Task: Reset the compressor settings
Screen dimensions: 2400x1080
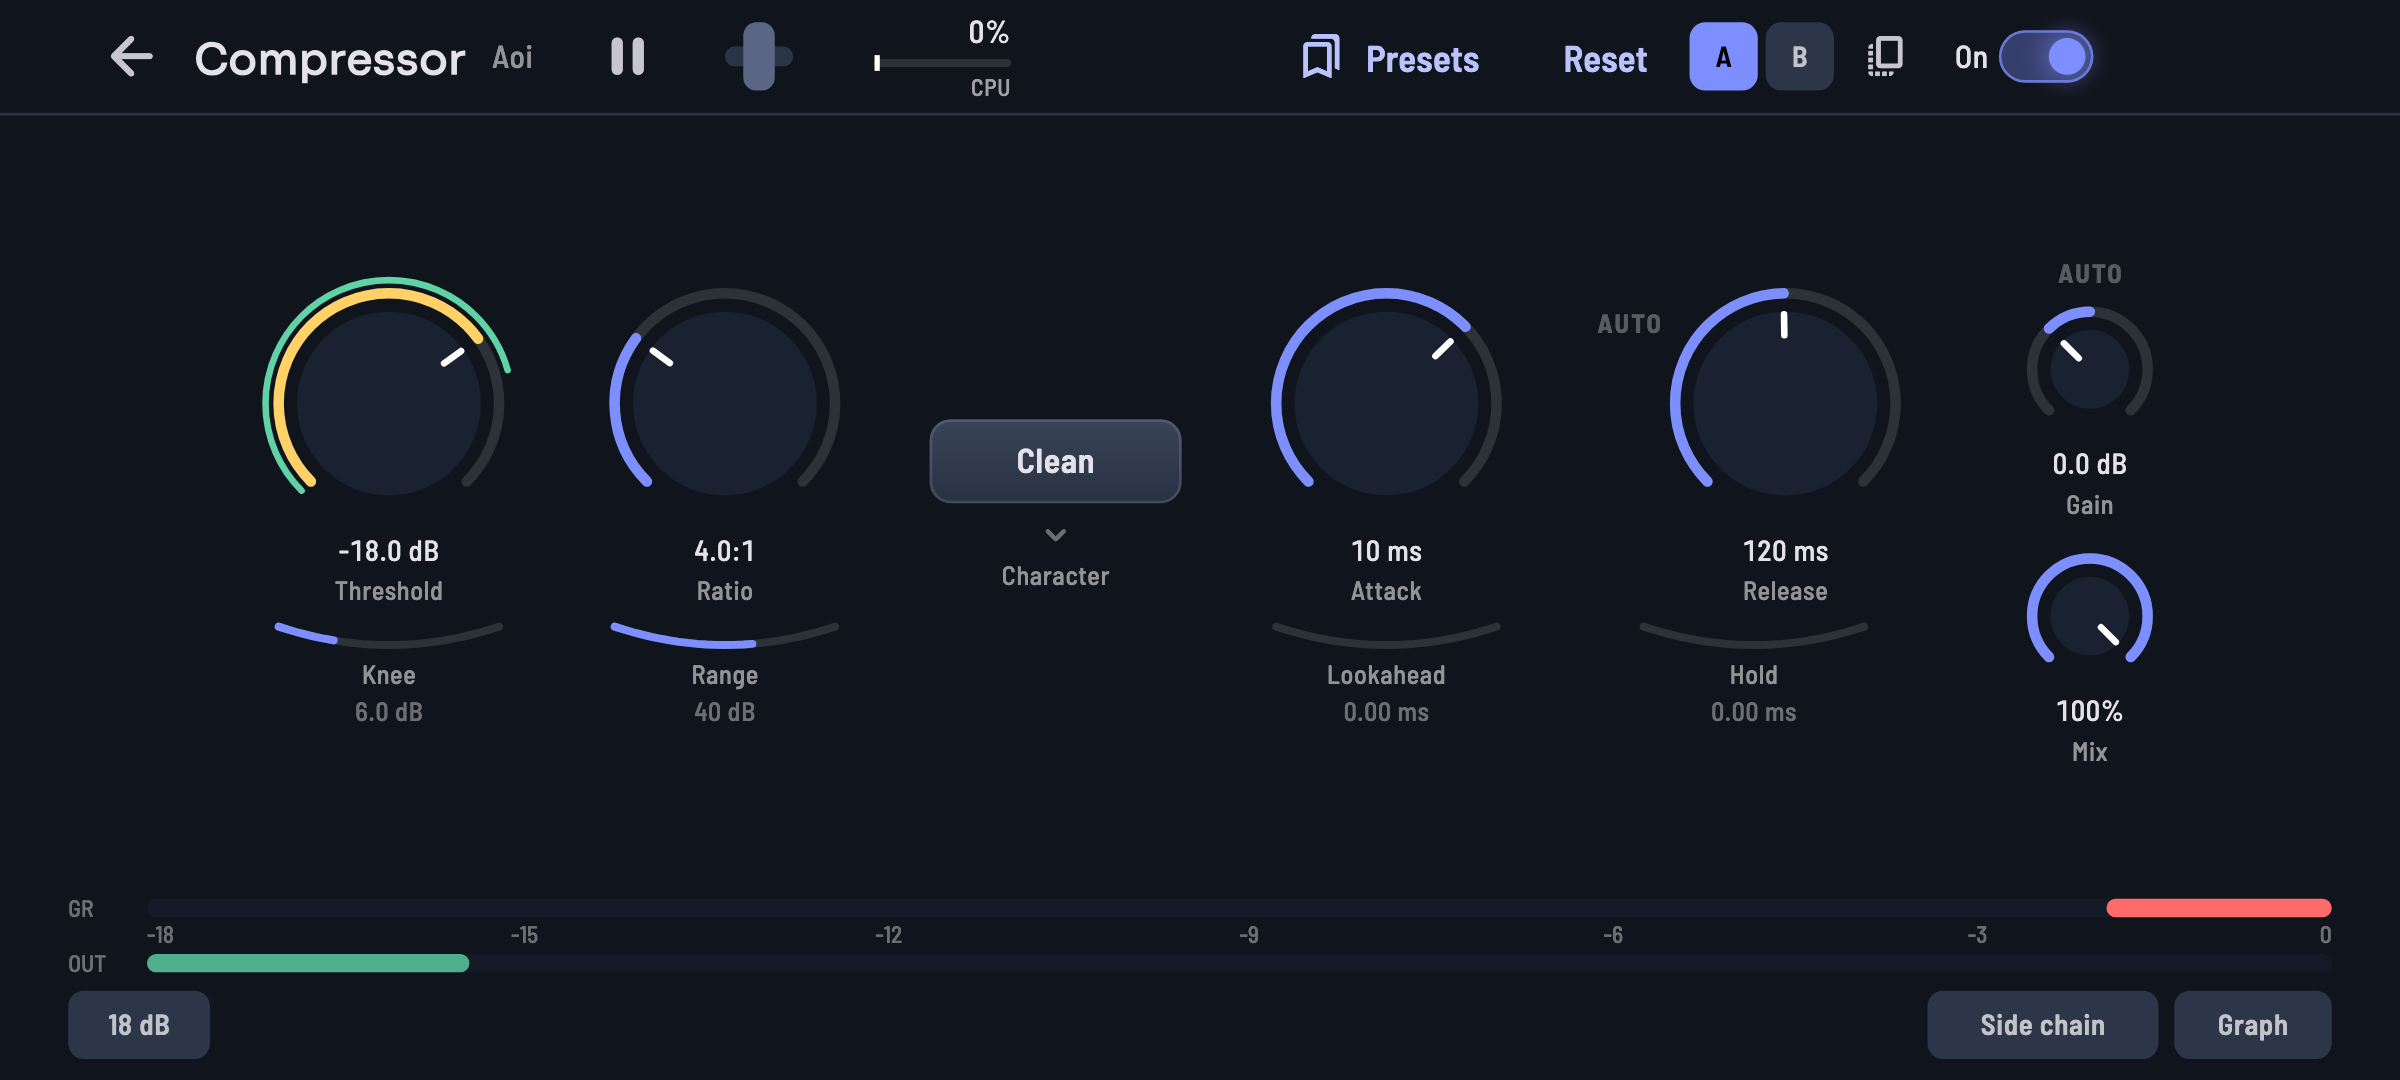Action: (x=1605, y=59)
